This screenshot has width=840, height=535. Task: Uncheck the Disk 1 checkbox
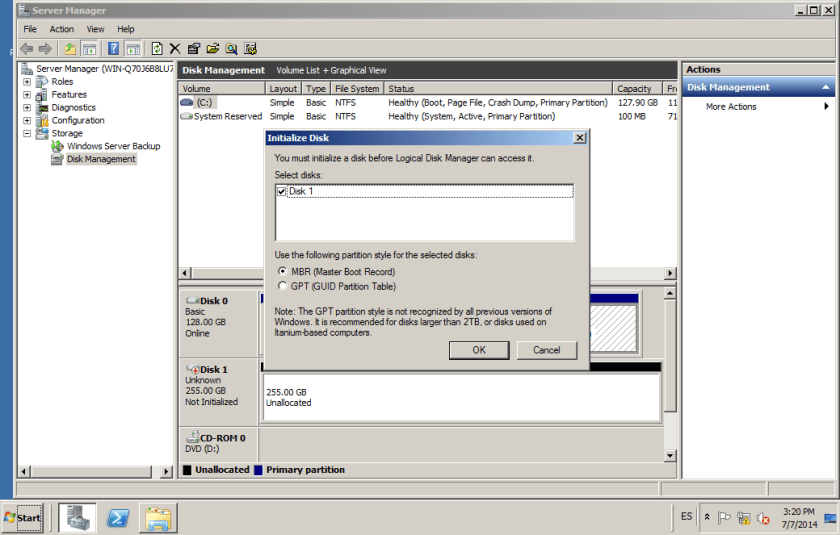click(x=281, y=191)
